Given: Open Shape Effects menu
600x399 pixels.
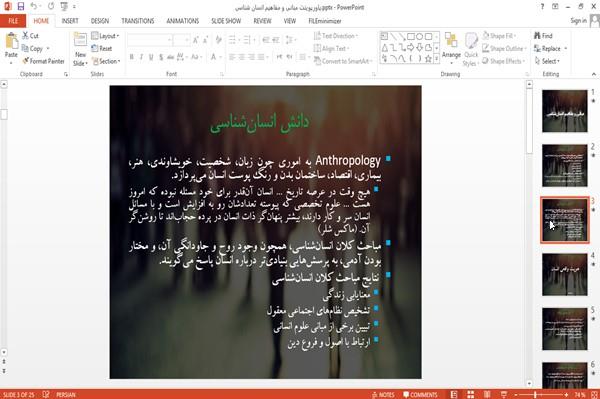Looking at the screenshot, I should [x=503, y=61].
